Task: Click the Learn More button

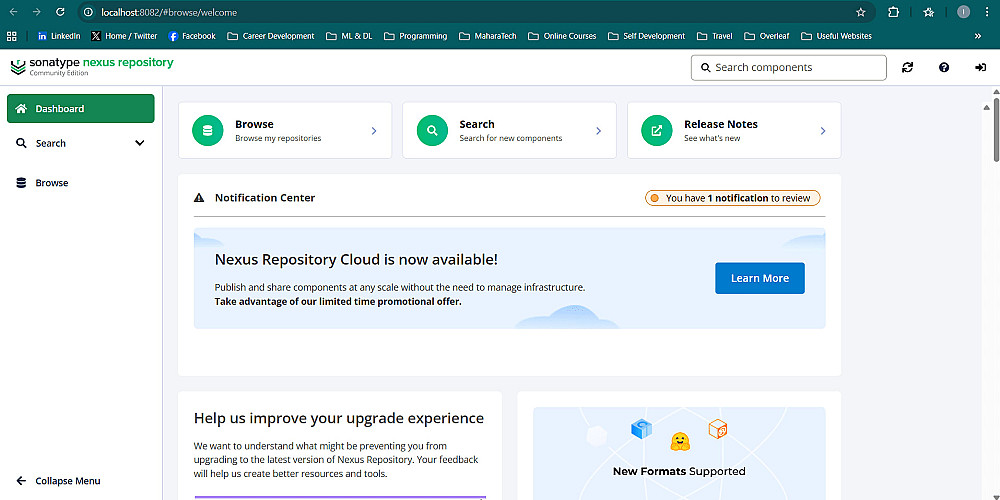Action: (759, 278)
